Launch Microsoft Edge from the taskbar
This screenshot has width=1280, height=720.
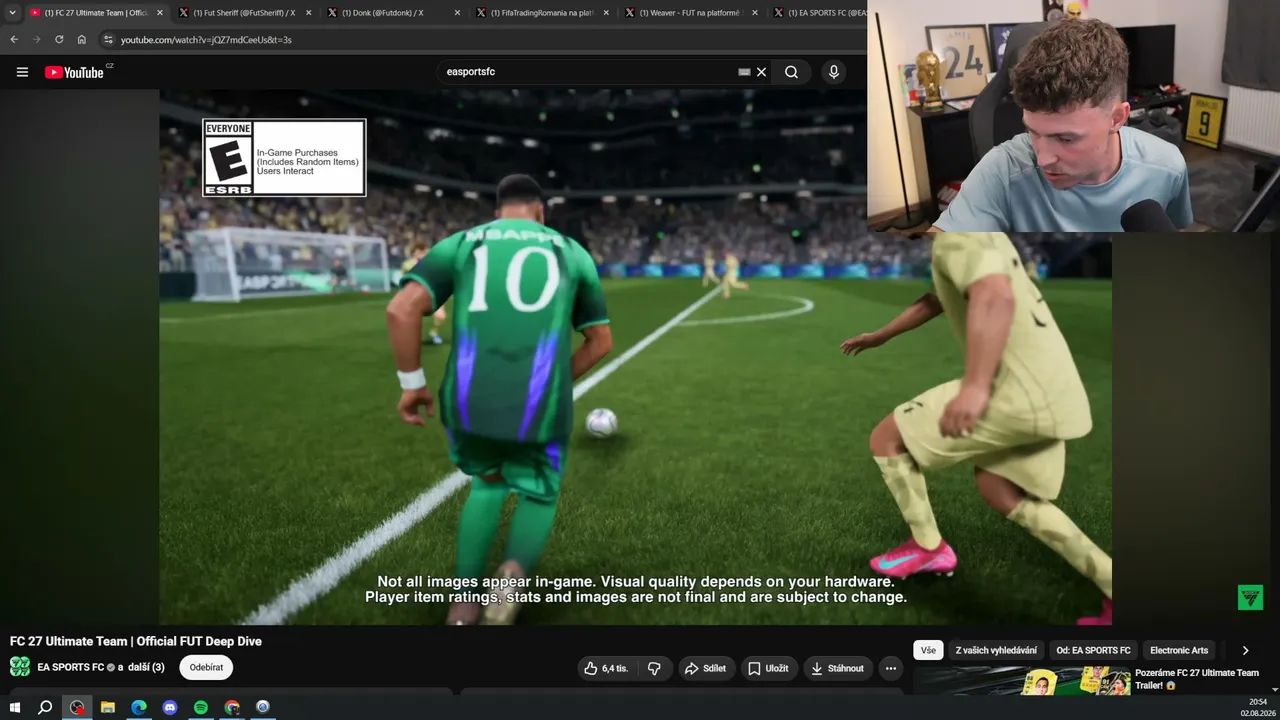click(x=139, y=707)
